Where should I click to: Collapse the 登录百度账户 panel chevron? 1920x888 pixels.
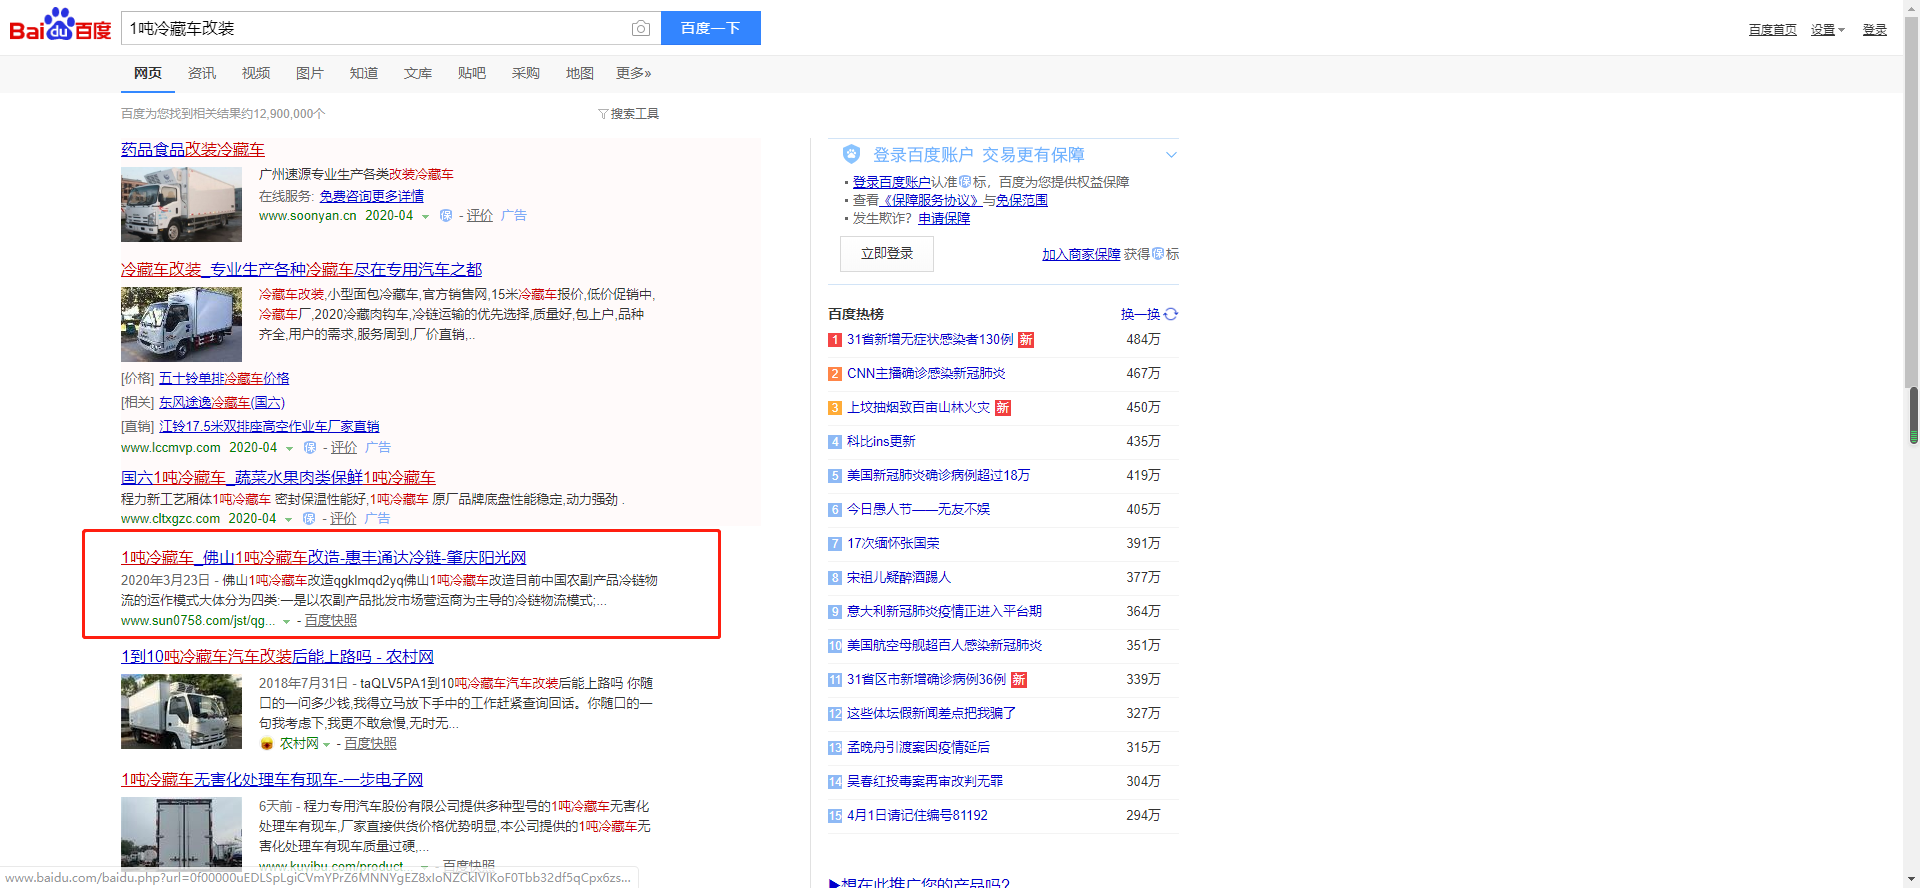[1171, 155]
